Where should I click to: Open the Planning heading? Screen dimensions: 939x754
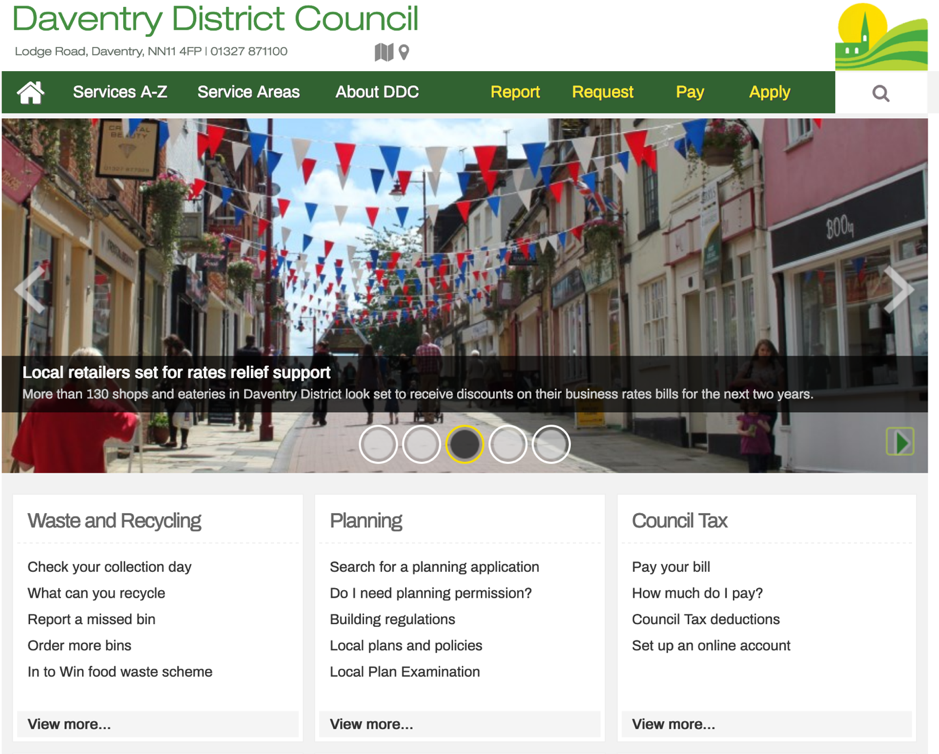(366, 520)
